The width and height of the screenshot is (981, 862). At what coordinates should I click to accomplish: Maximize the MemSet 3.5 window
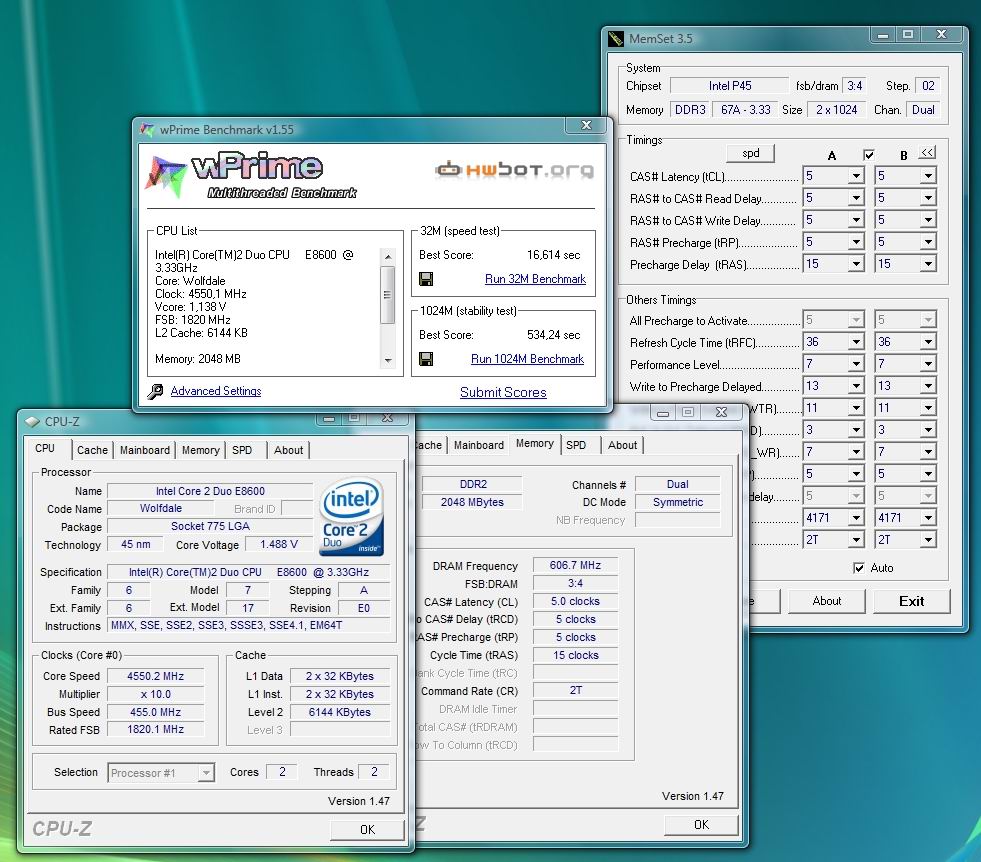907,35
